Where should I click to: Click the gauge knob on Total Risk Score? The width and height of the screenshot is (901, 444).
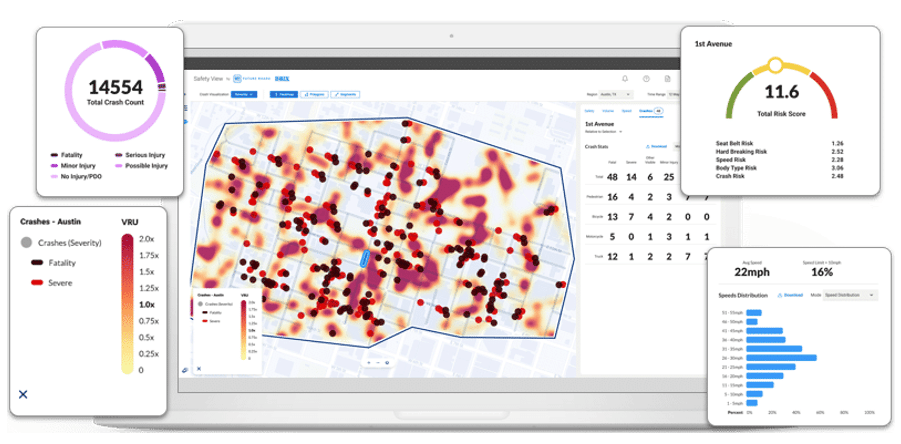(x=775, y=65)
